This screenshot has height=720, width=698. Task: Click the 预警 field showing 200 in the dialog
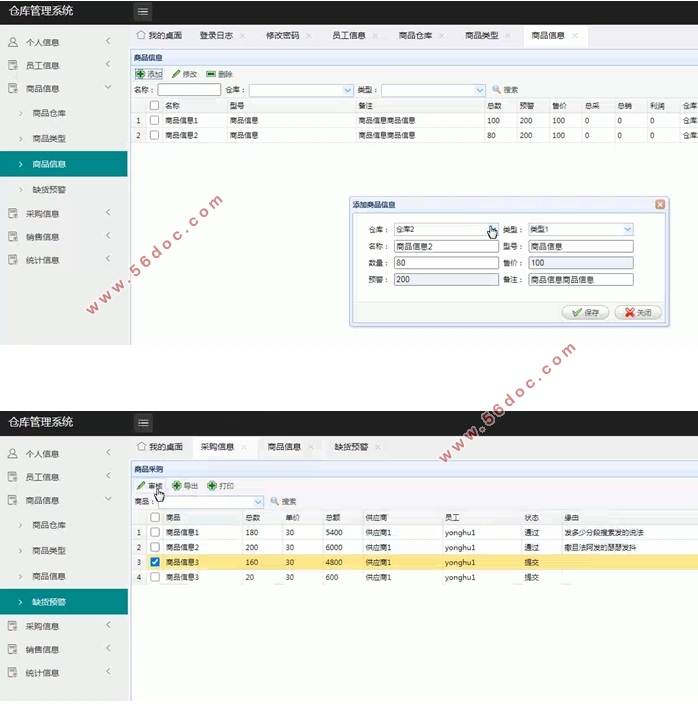click(x=446, y=279)
